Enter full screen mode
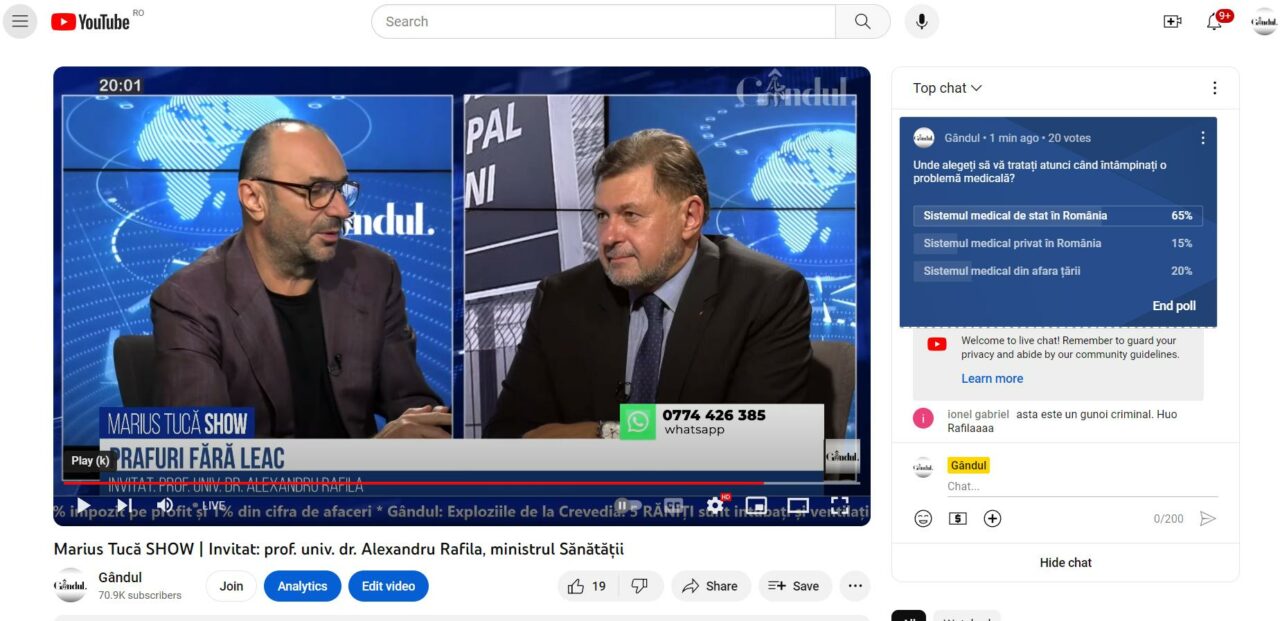 tap(840, 505)
